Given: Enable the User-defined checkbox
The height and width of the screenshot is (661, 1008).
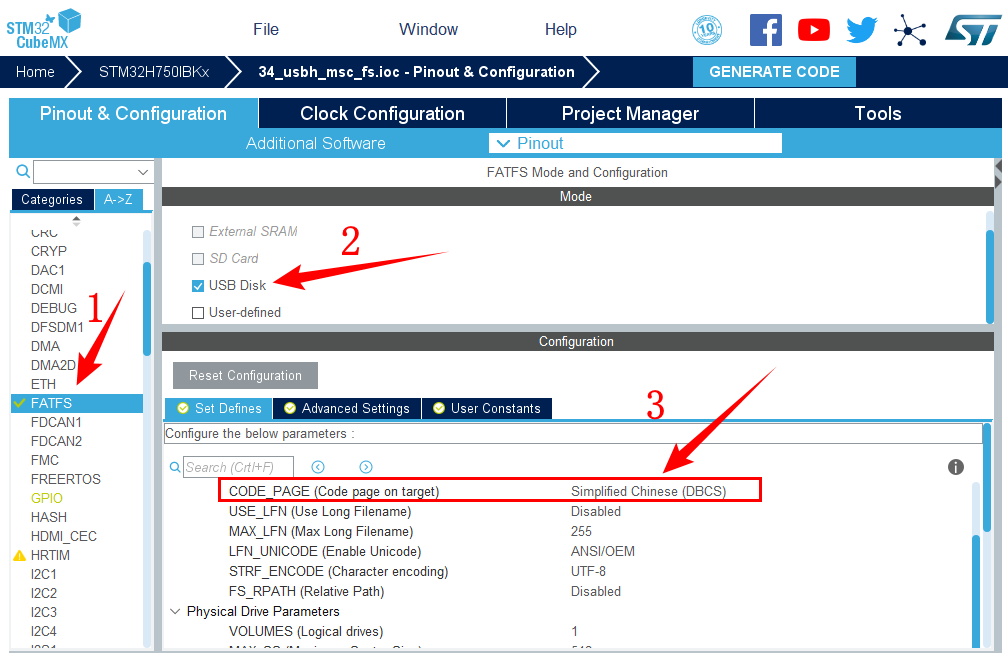Looking at the screenshot, I should point(198,313).
